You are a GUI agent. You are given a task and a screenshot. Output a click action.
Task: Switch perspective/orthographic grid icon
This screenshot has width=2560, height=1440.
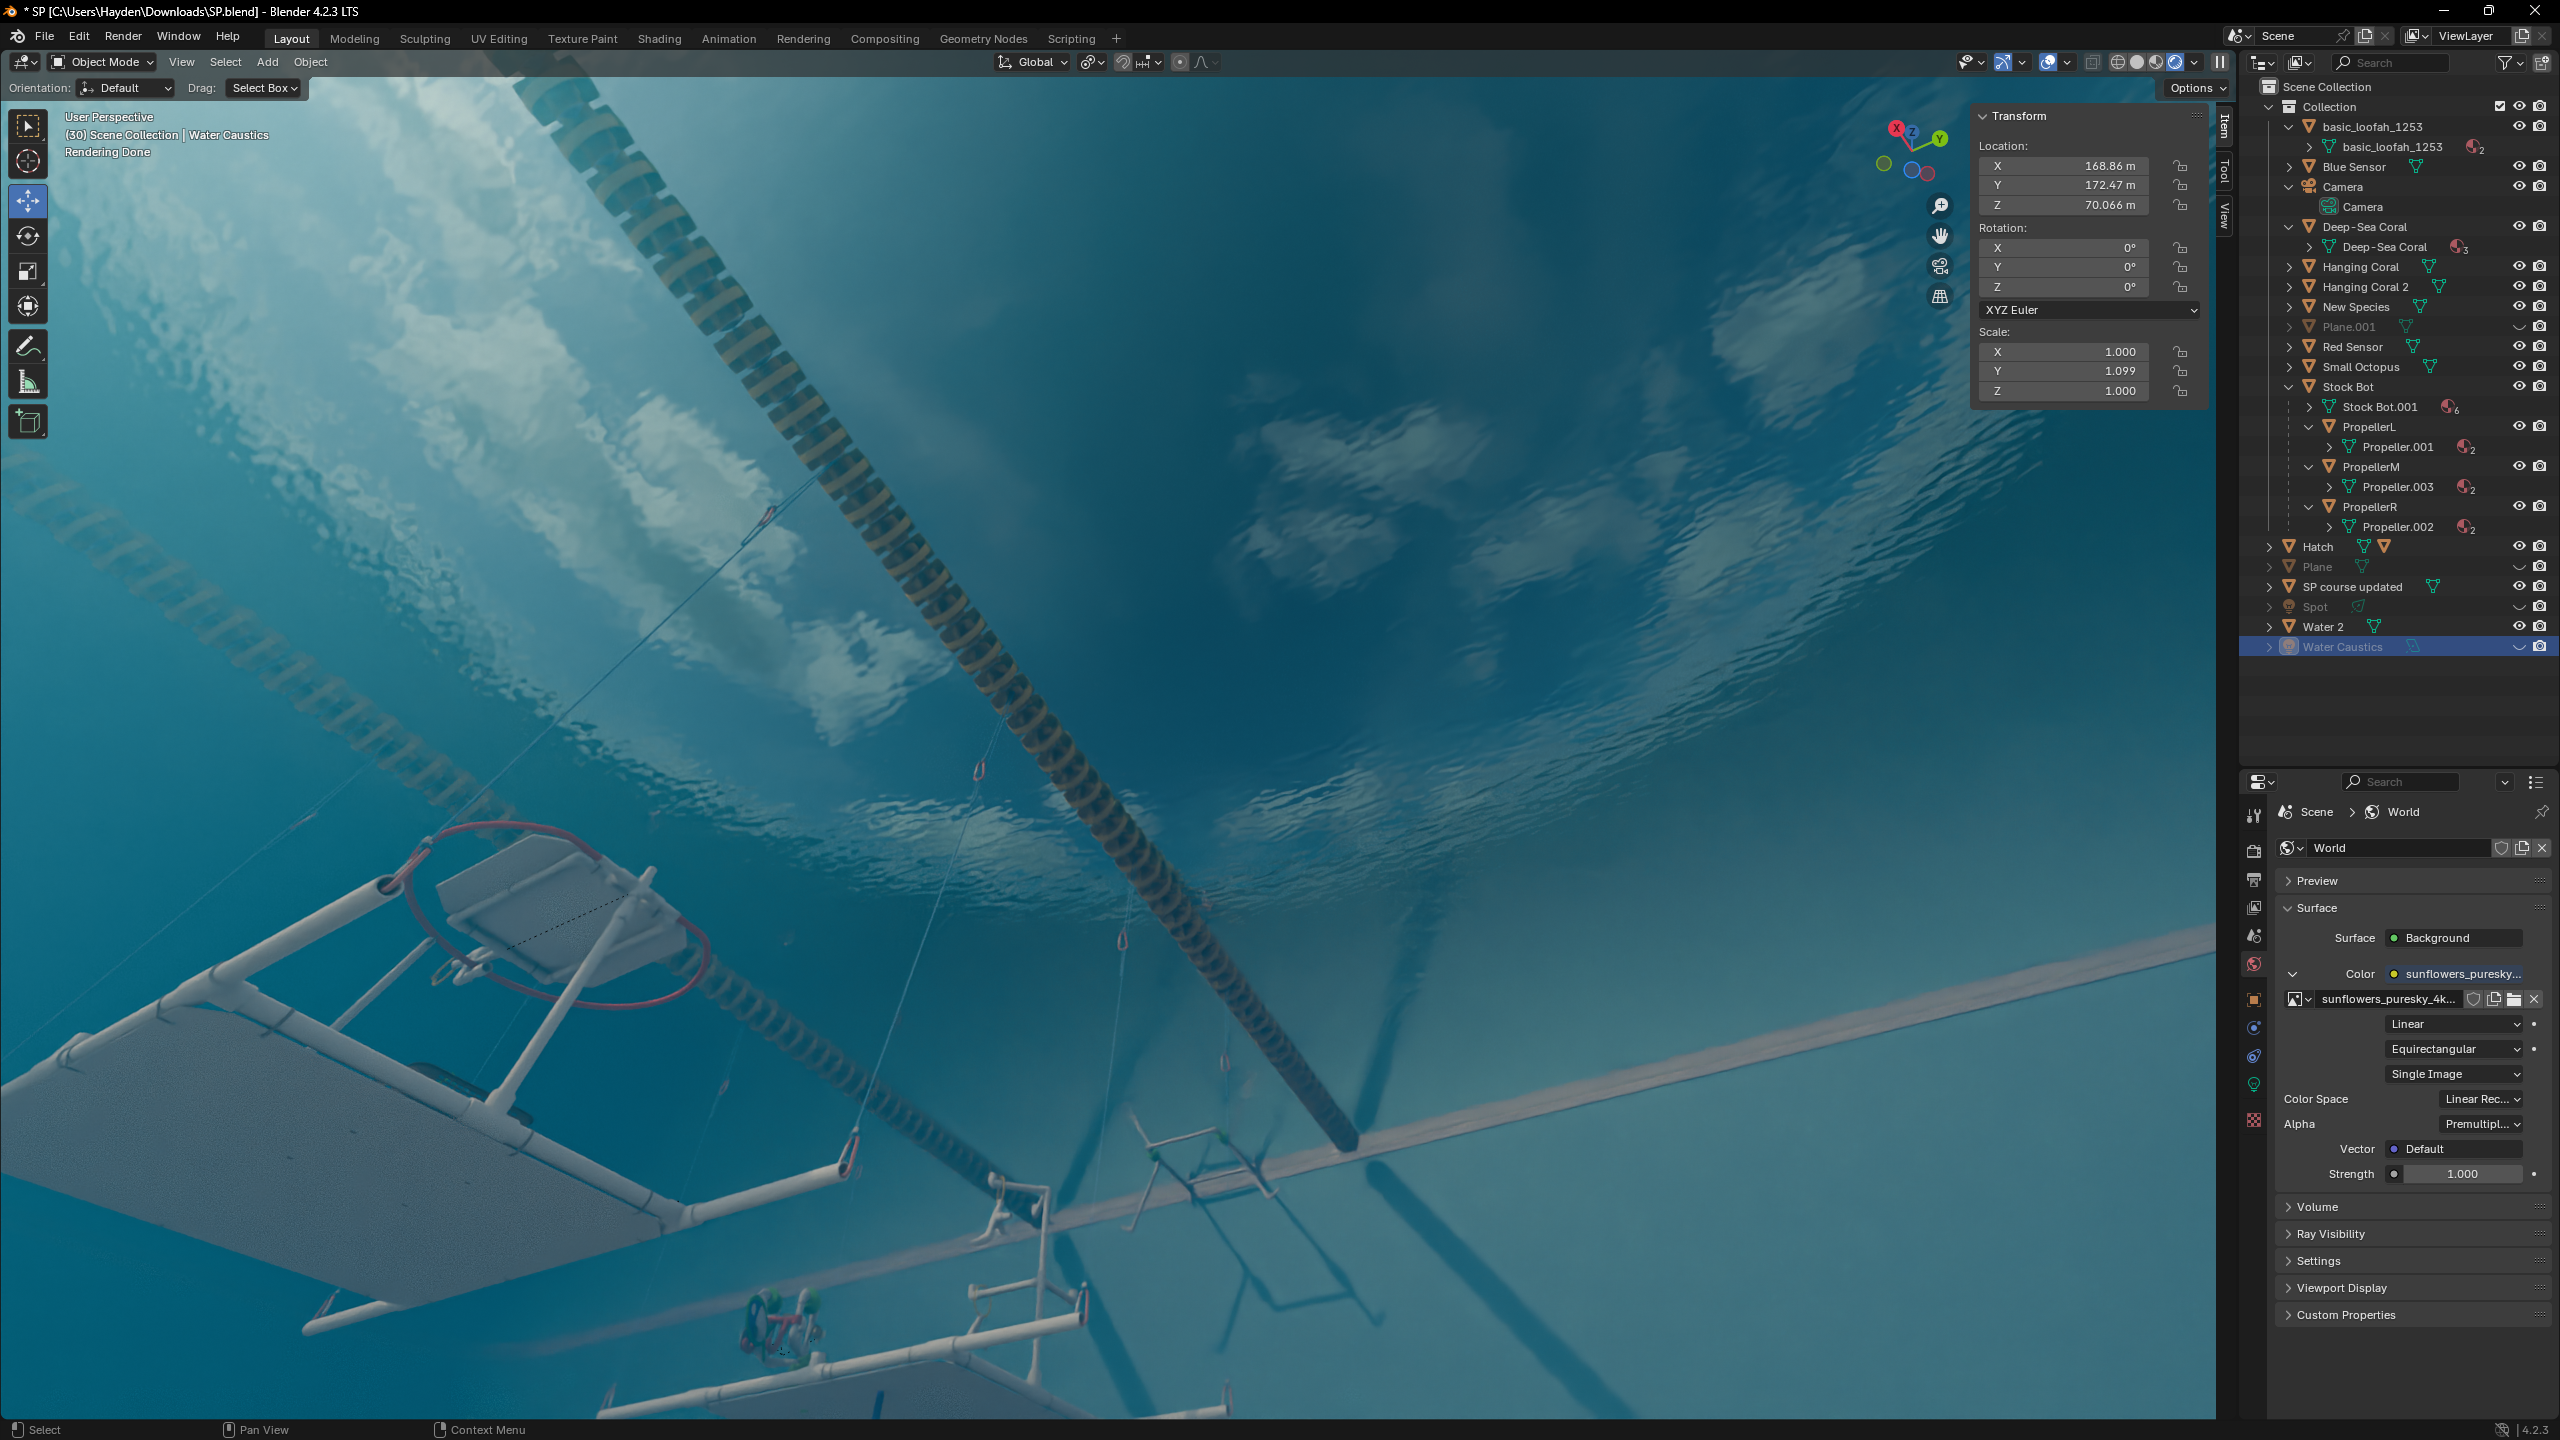tap(1940, 297)
